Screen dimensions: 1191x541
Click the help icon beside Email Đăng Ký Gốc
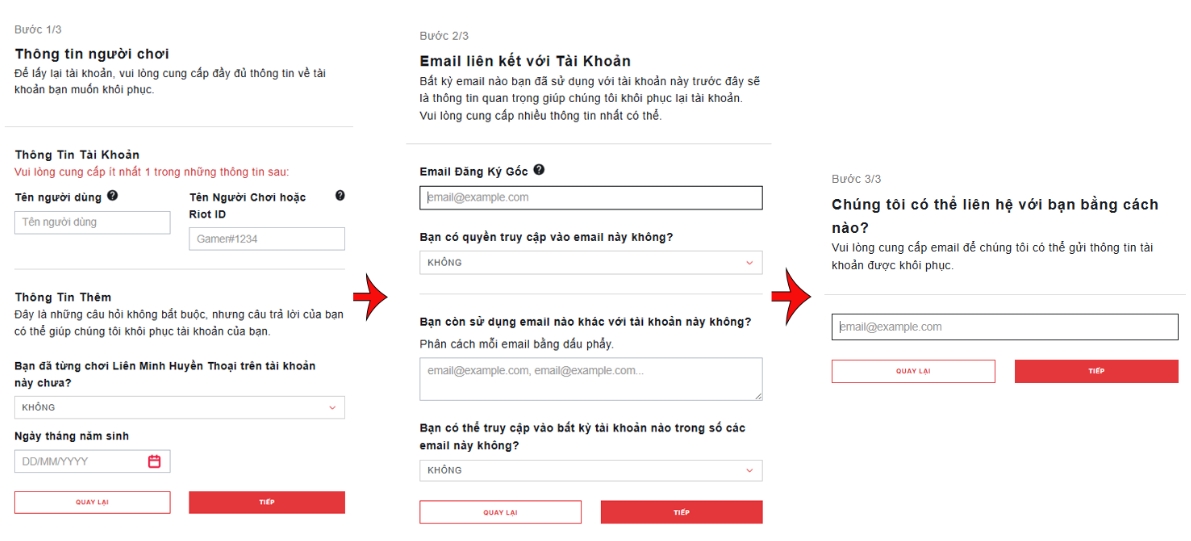539,171
